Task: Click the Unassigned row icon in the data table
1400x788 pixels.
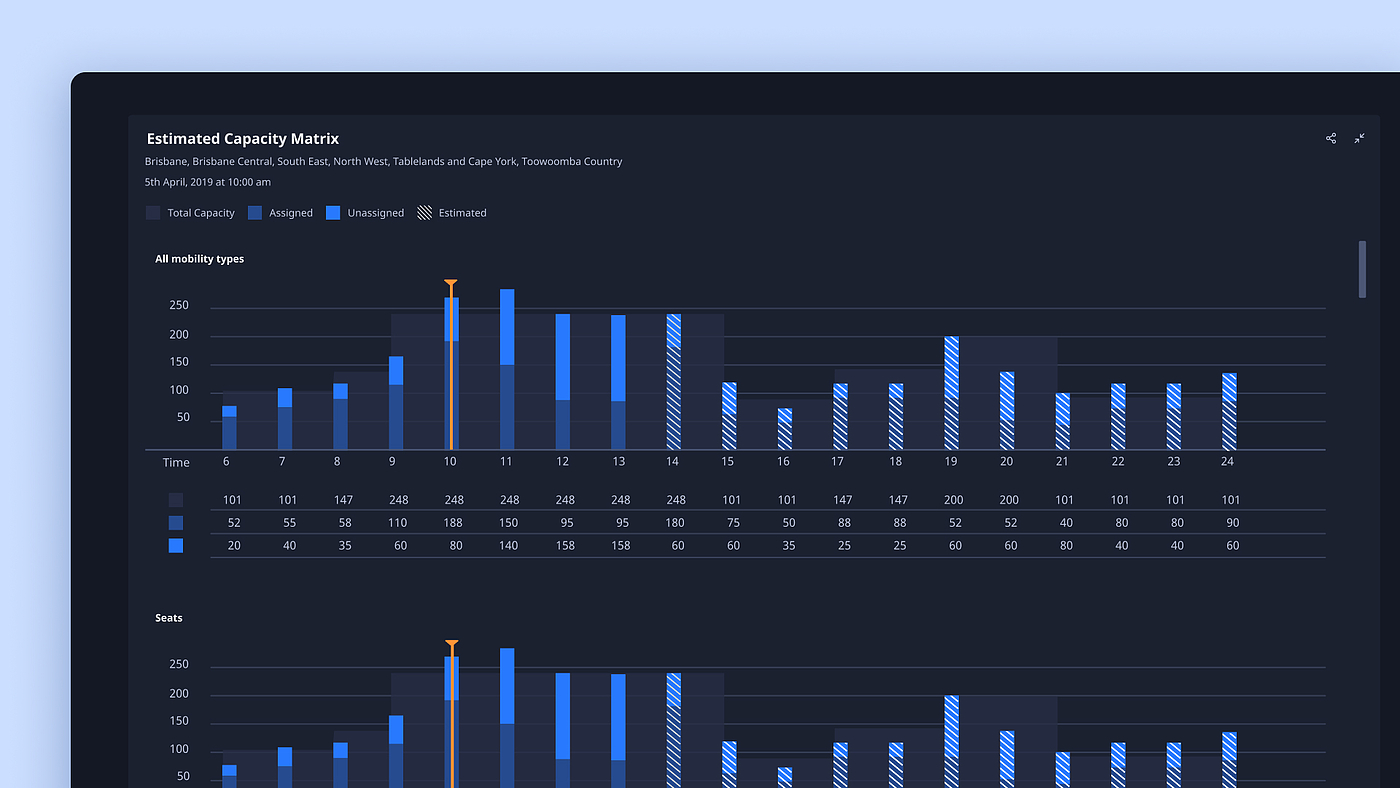Action: 176,546
